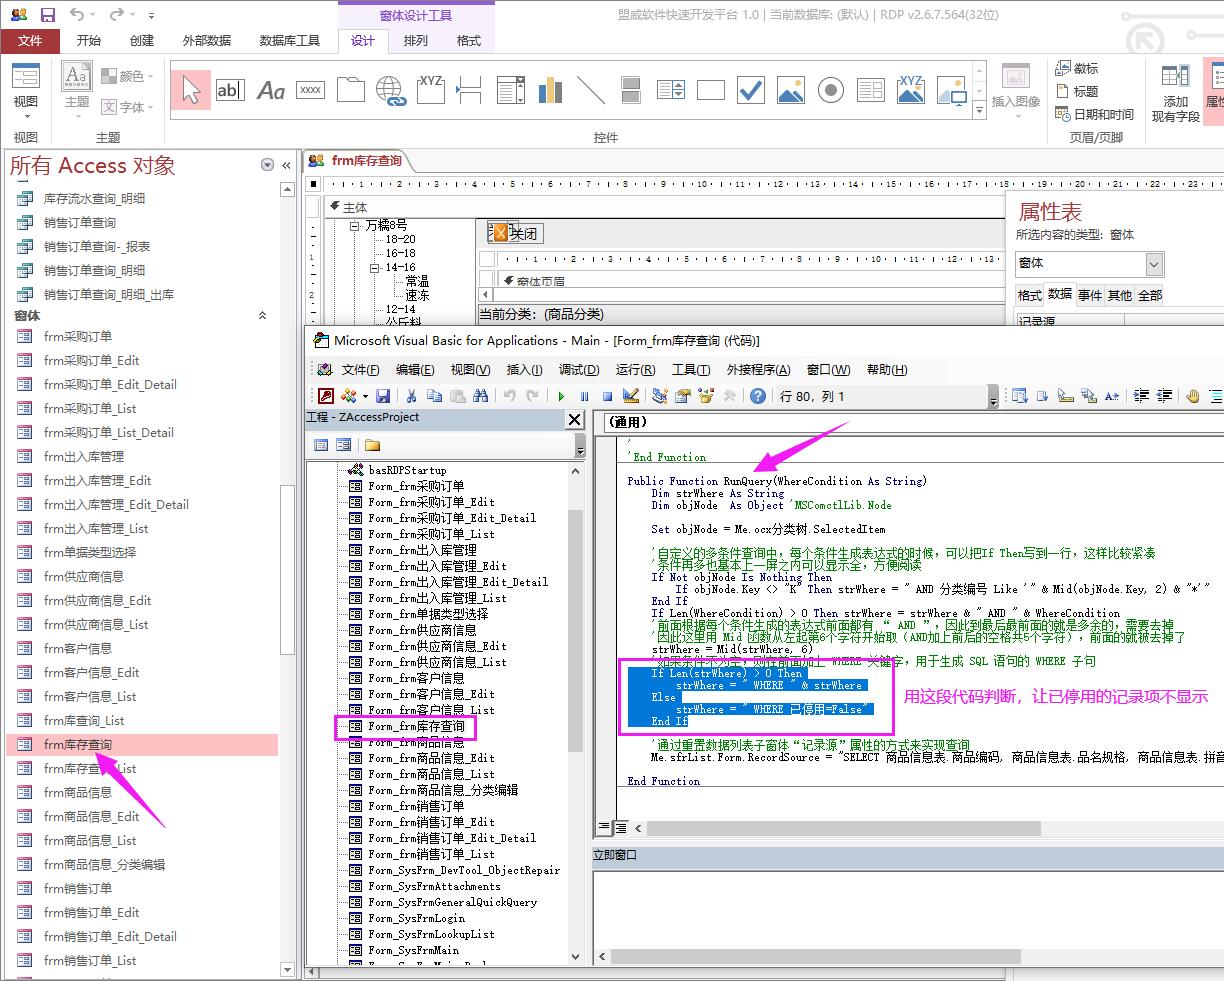This screenshot has height=981, width=1224.
Task: Click Indent icon in VBA edit toolbar
Action: (x=1141, y=396)
